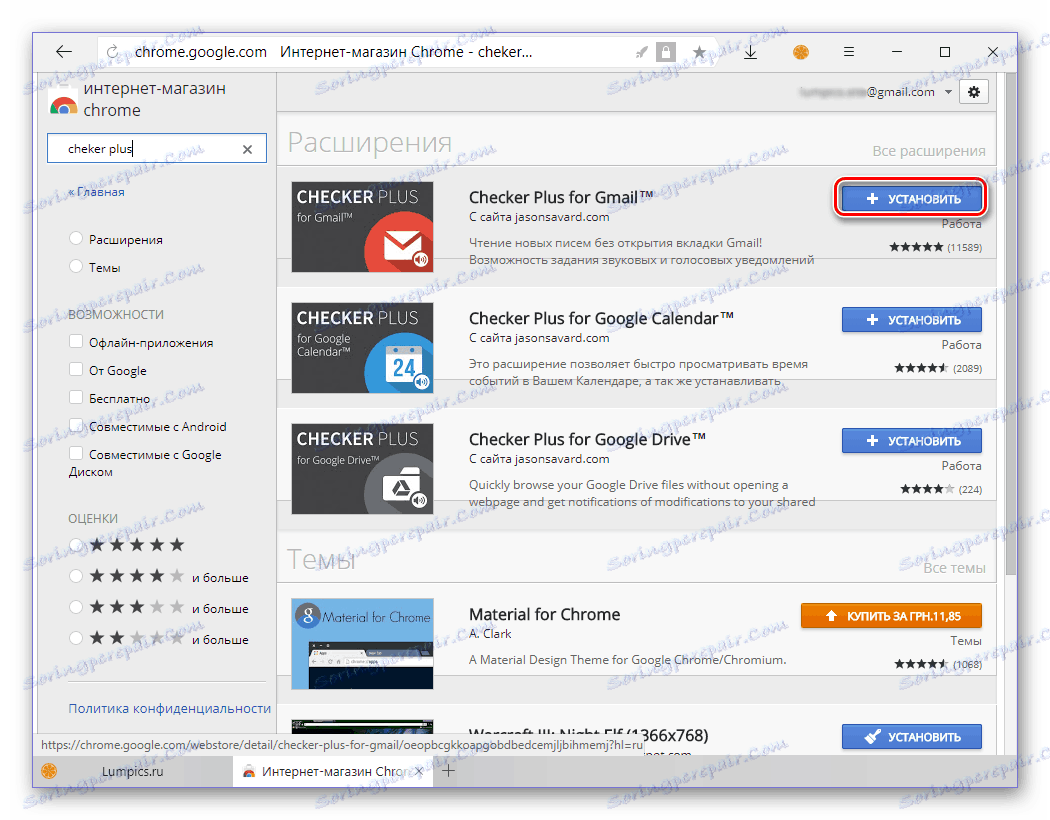Click the Lumpics.ru tab orange favicon
The width and height of the screenshot is (1050, 820).
pyautogui.click(x=49, y=771)
